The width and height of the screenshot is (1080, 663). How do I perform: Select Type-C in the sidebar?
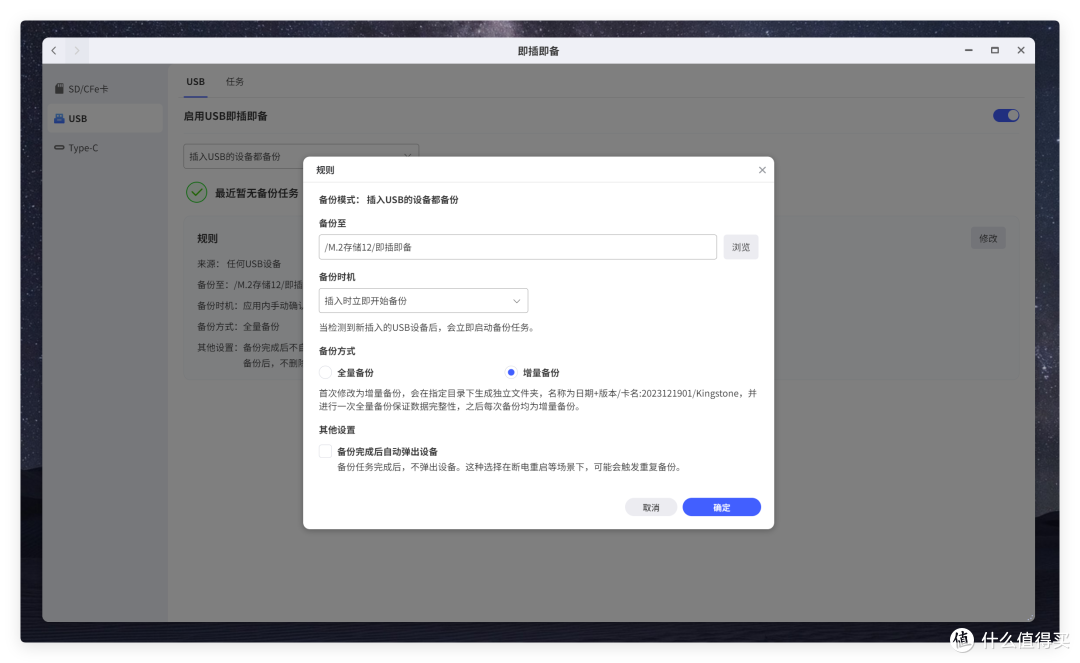103,147
